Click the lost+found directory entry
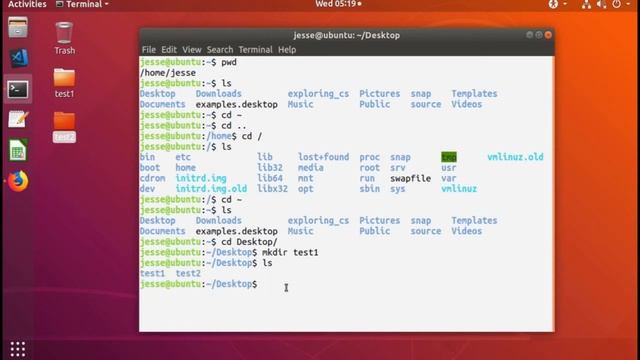640x360 pixels. 323,157
